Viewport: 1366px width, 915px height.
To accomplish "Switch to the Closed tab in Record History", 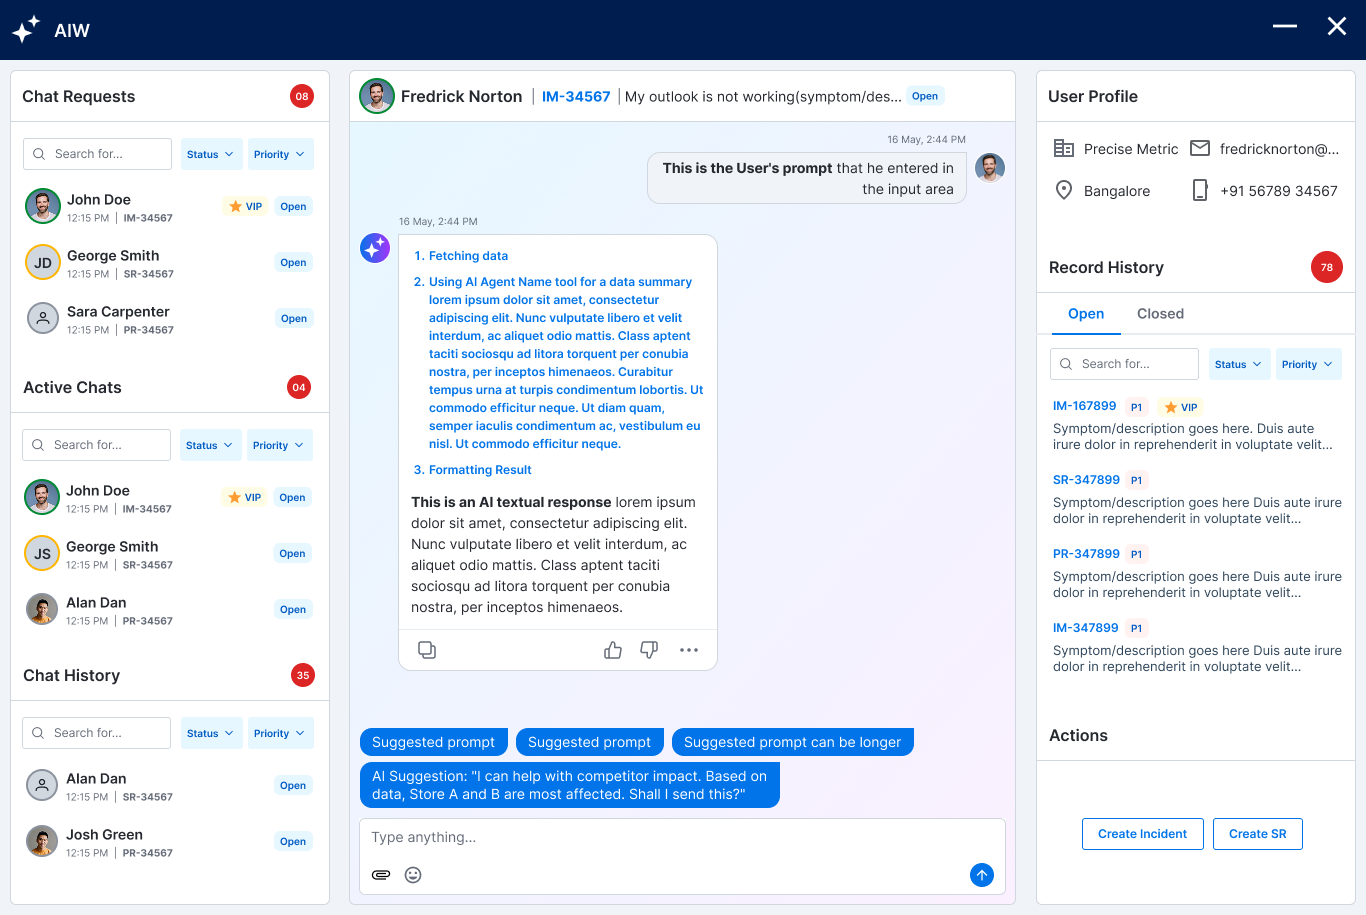I will (x=1160, y=313).
